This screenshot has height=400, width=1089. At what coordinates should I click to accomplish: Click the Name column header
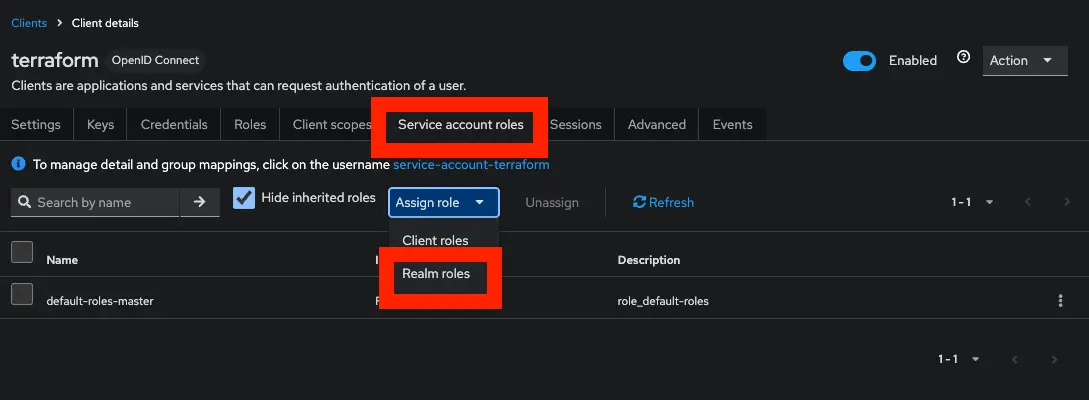pos(62,260)
